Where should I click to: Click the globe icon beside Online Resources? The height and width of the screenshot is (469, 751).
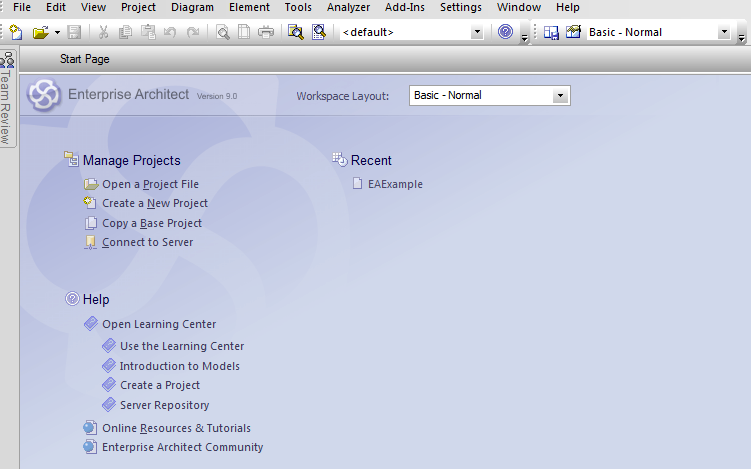coord(90,427)
